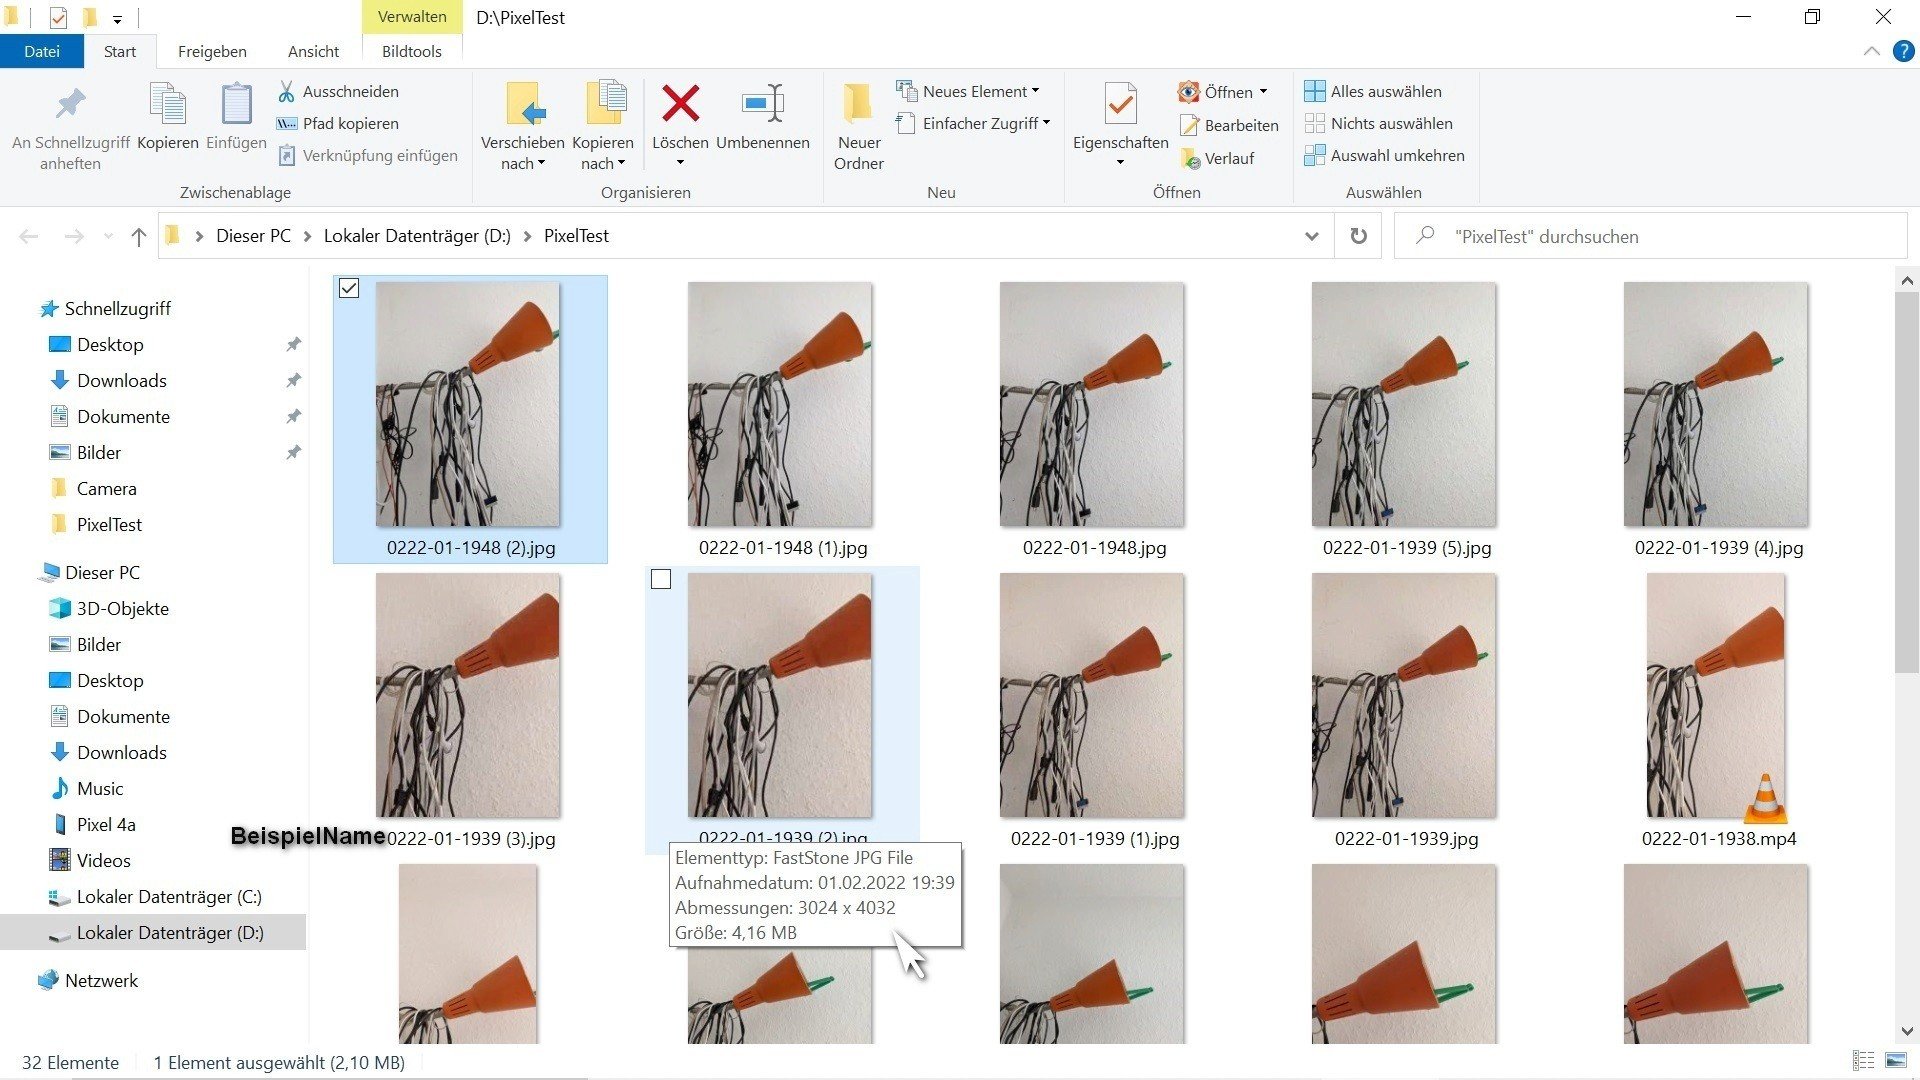Open the Datei menu tab
The width and height of the screenshot is (1920, 1080).
41,51
